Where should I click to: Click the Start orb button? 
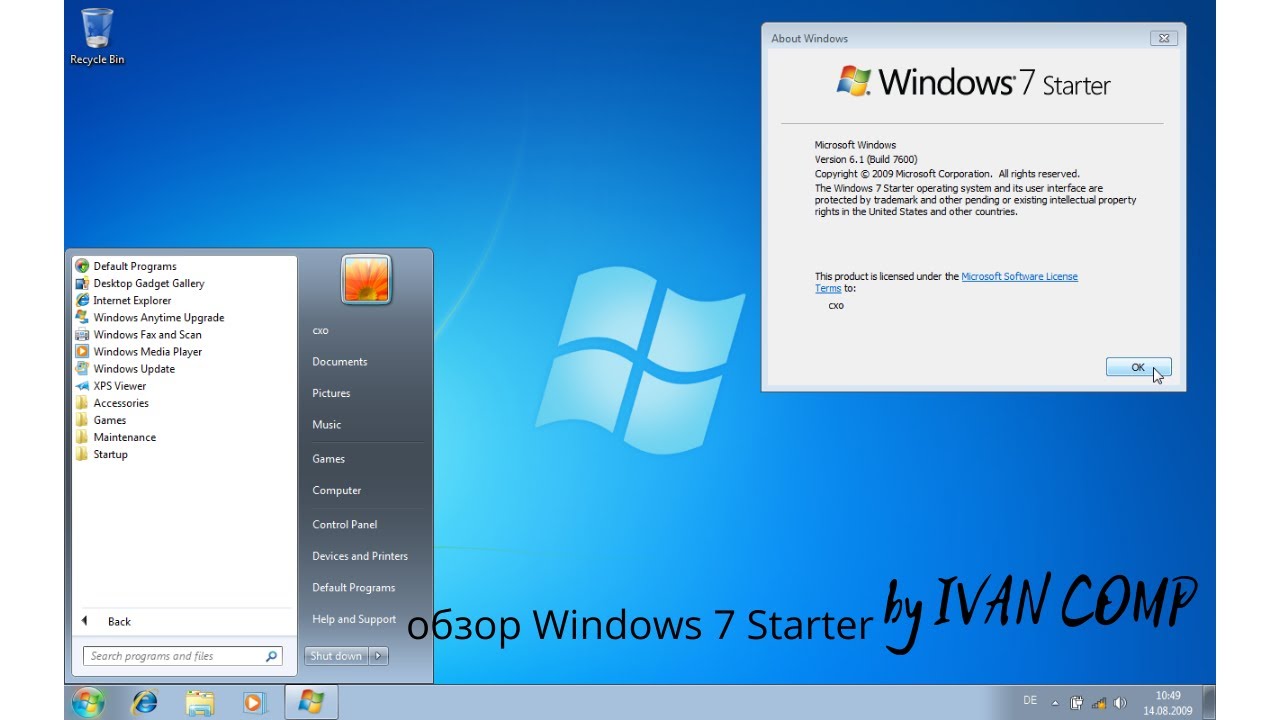tap(88, 702)
